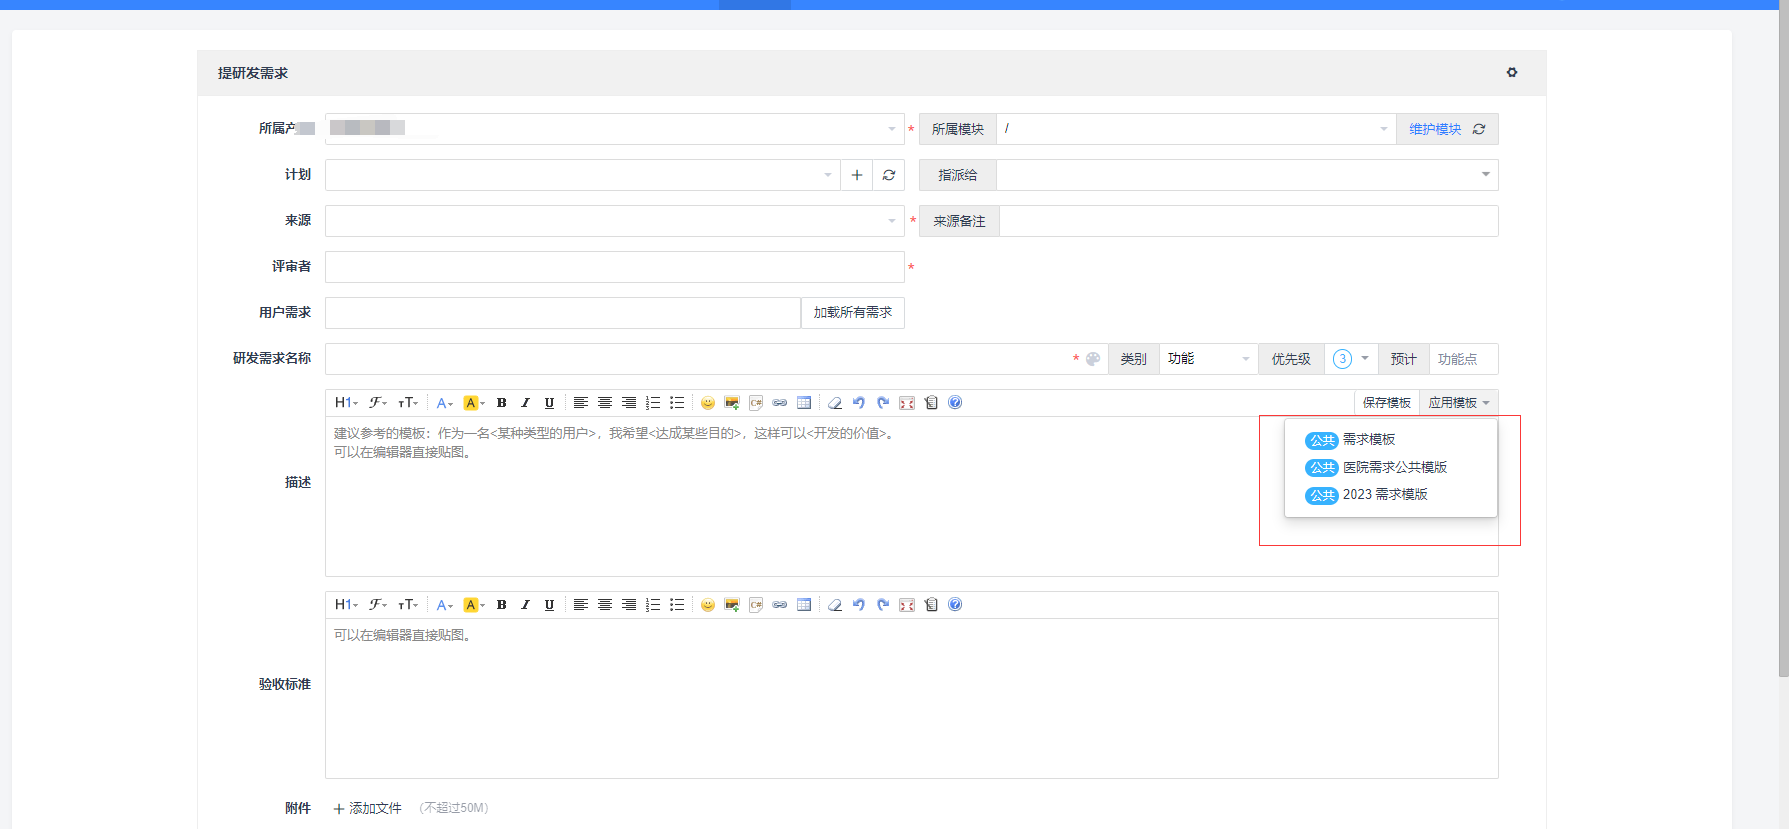Click the plus icon next to 计划
The image size is (1789, 829).
click(857, 175)
